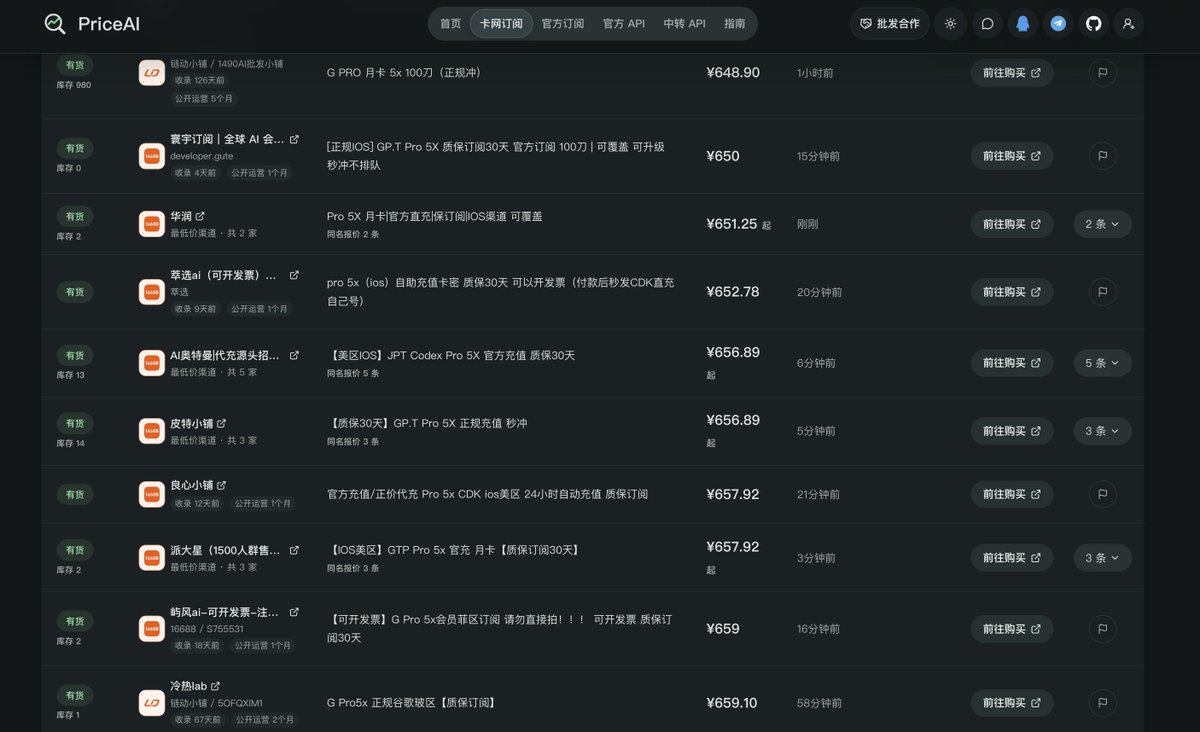The image size is (1200, 732).
Task: Click 前往购买 for AI奥特曼 listing
Action: click(1012, 363)
